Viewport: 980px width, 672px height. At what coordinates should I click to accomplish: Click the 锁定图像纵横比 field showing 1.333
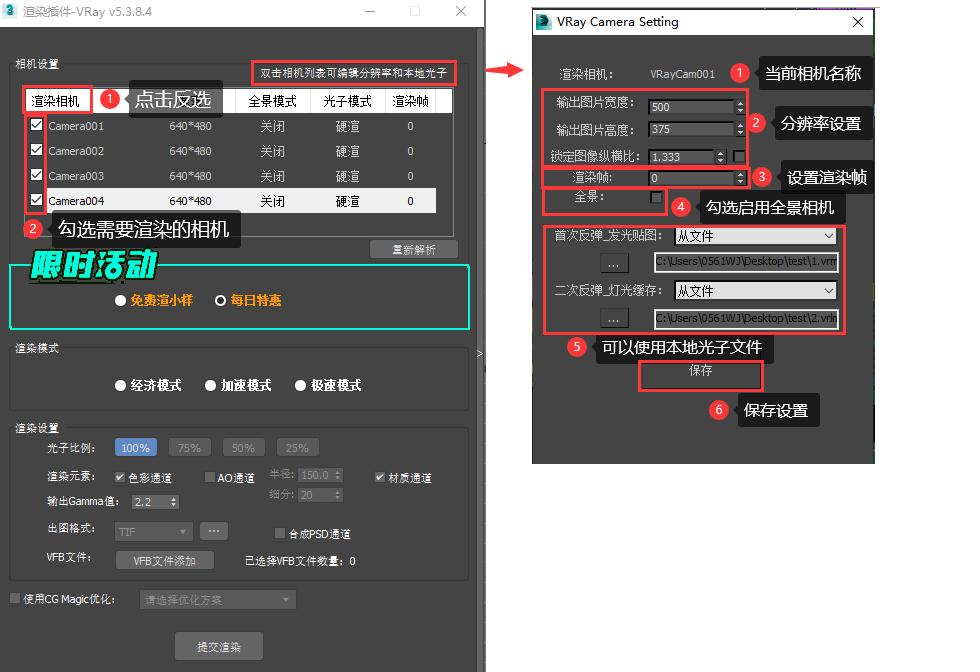point(681,156)
